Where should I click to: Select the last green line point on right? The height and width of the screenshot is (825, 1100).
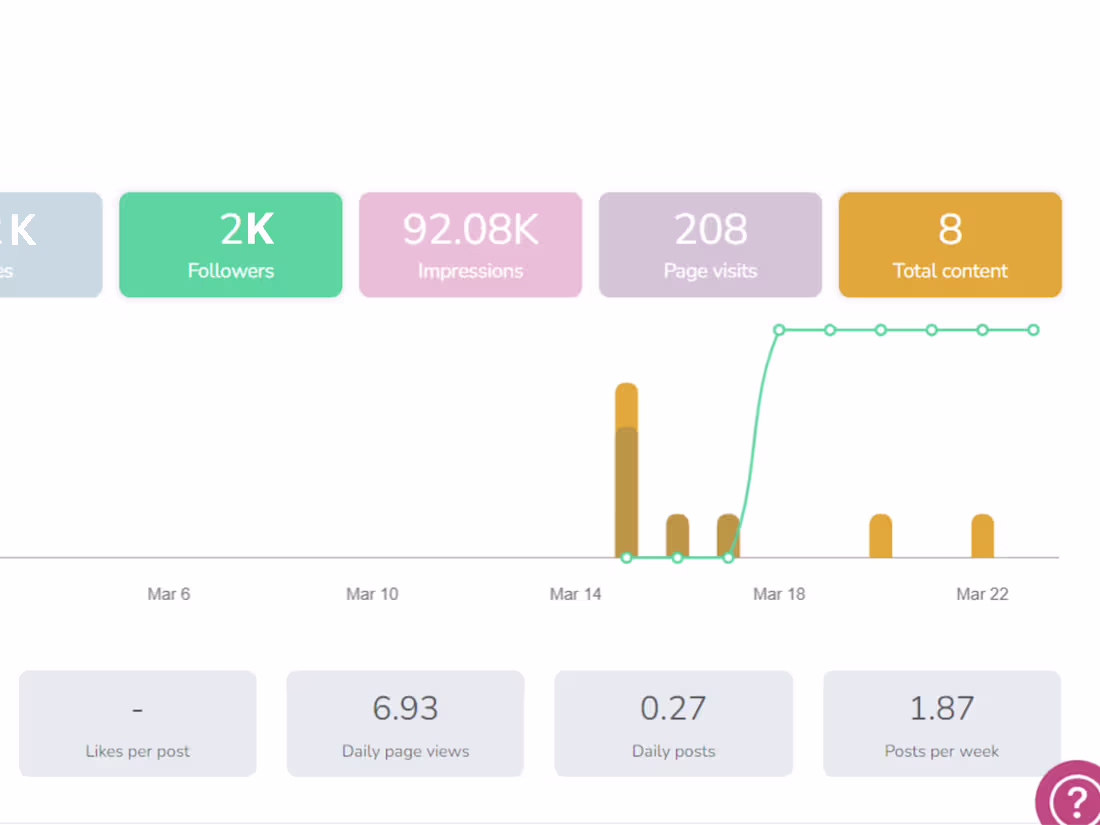pyautogui.click(x=1033, y=330)
